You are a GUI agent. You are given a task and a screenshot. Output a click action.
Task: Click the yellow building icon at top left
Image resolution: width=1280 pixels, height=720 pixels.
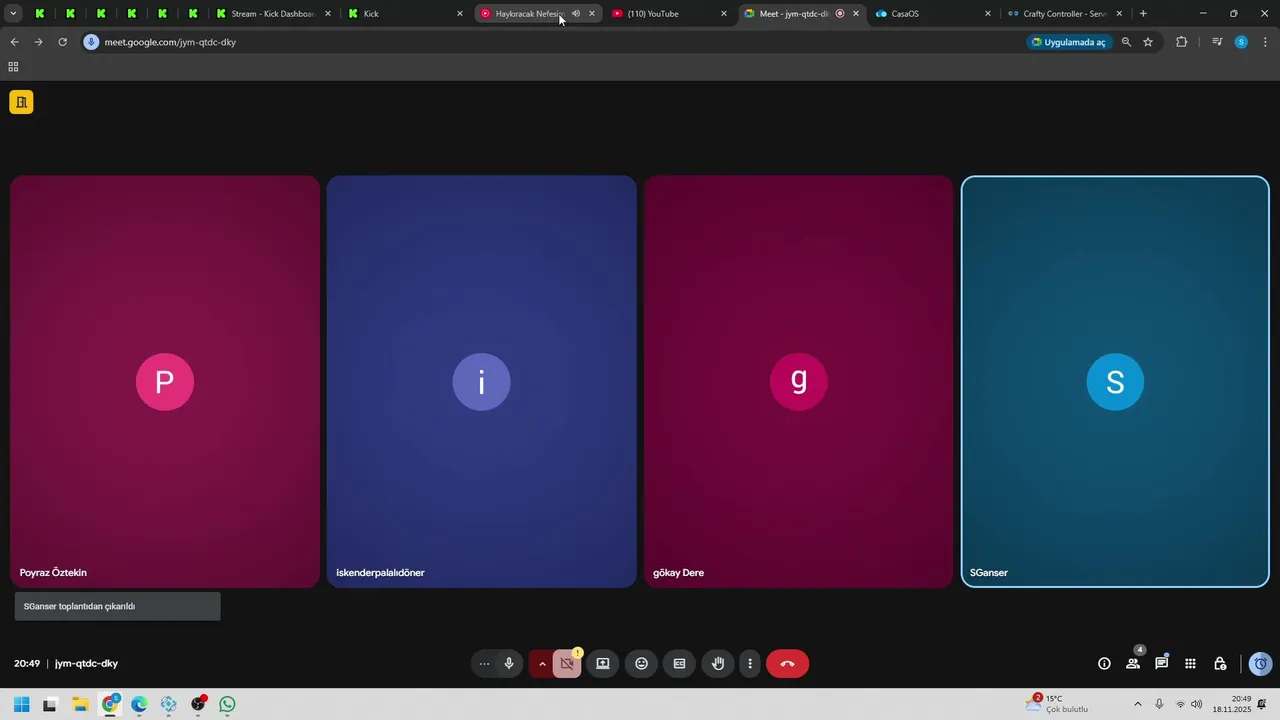tap(21, 102)
